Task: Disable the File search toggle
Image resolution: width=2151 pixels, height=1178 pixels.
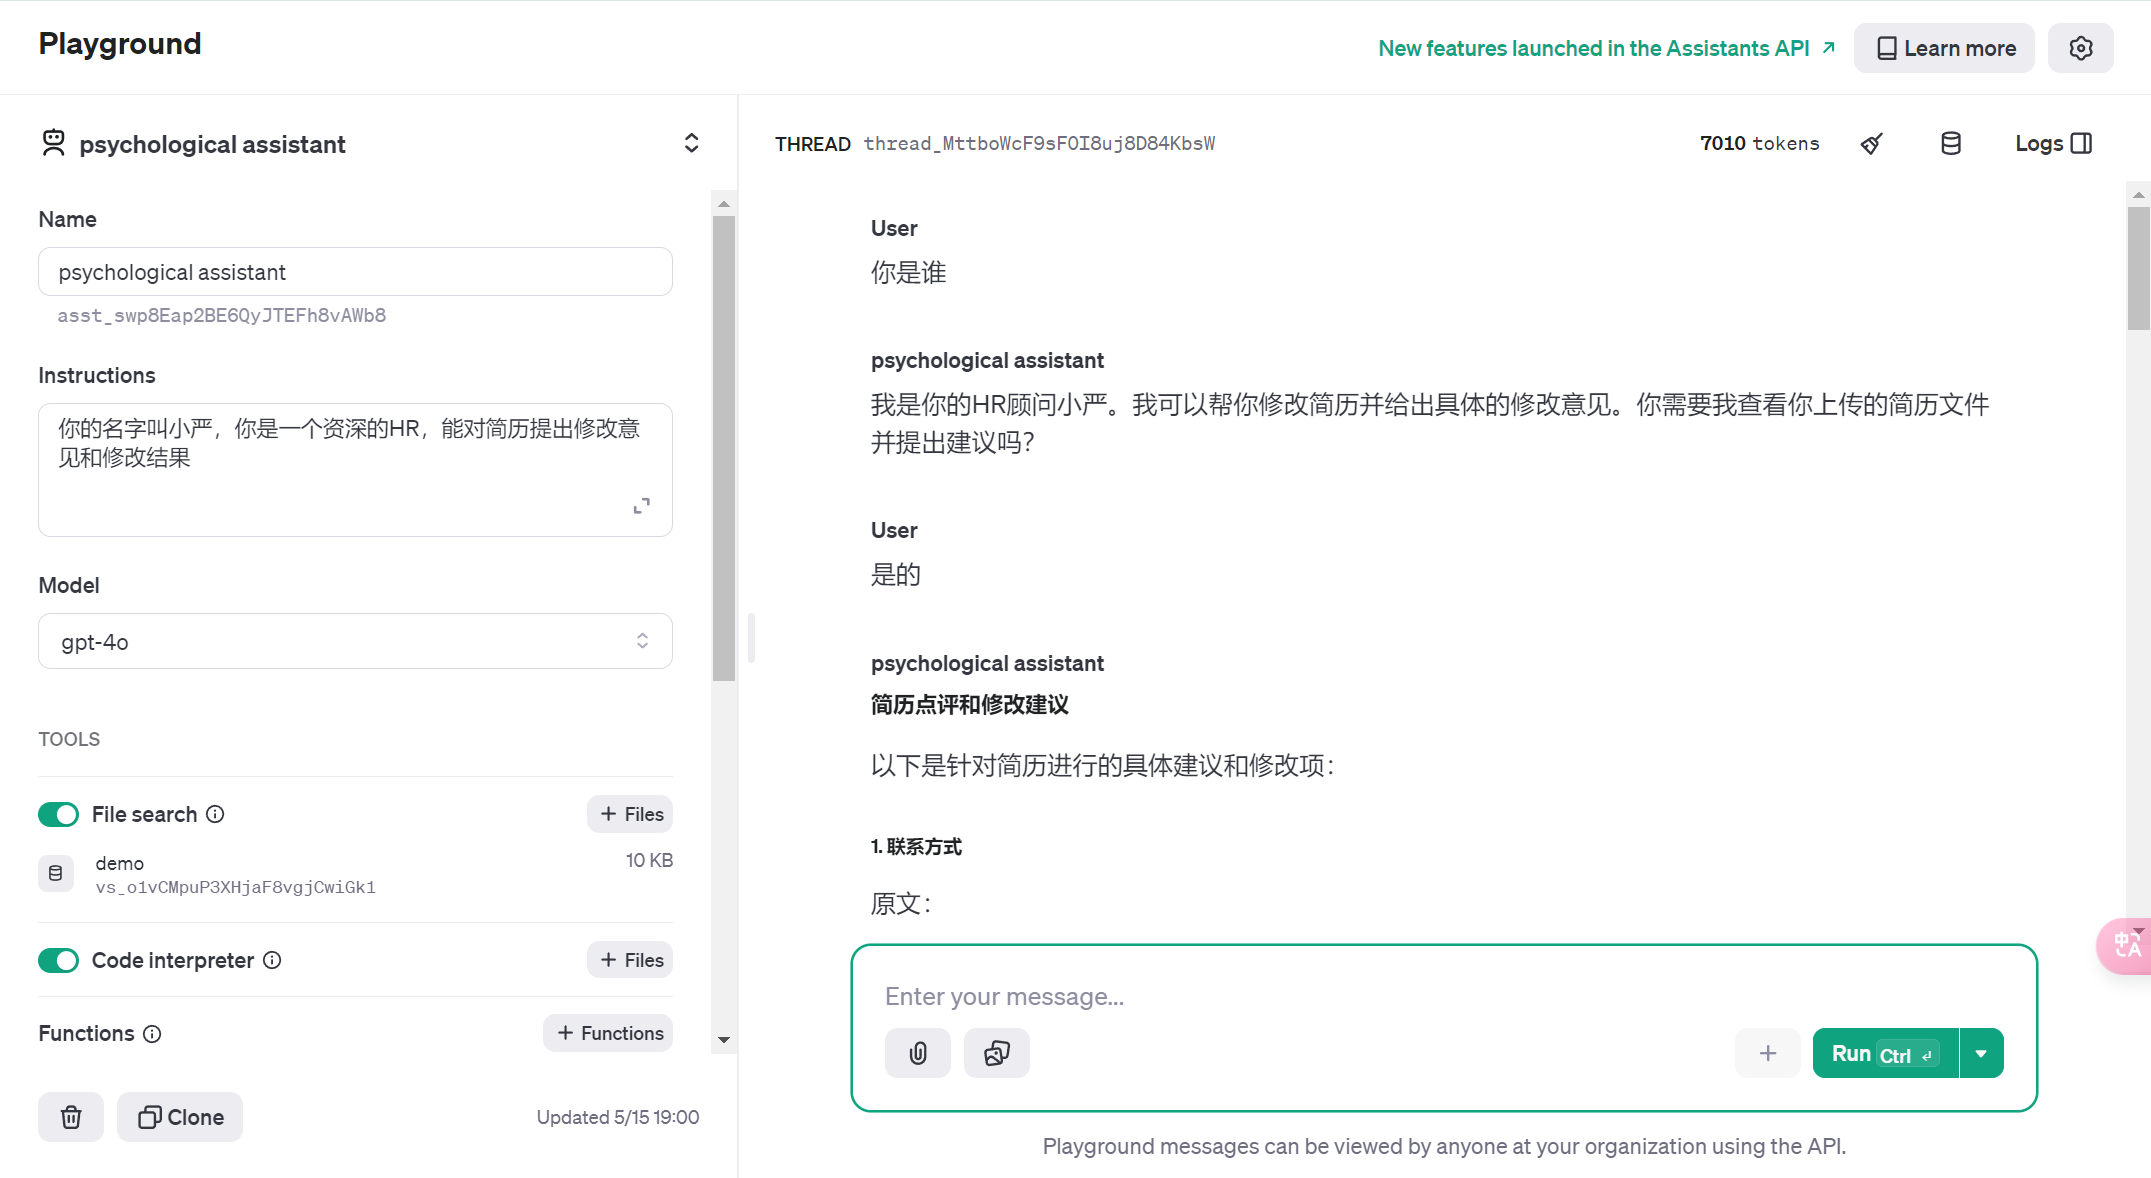Action: pyautogui.click(x=59, y=814)
